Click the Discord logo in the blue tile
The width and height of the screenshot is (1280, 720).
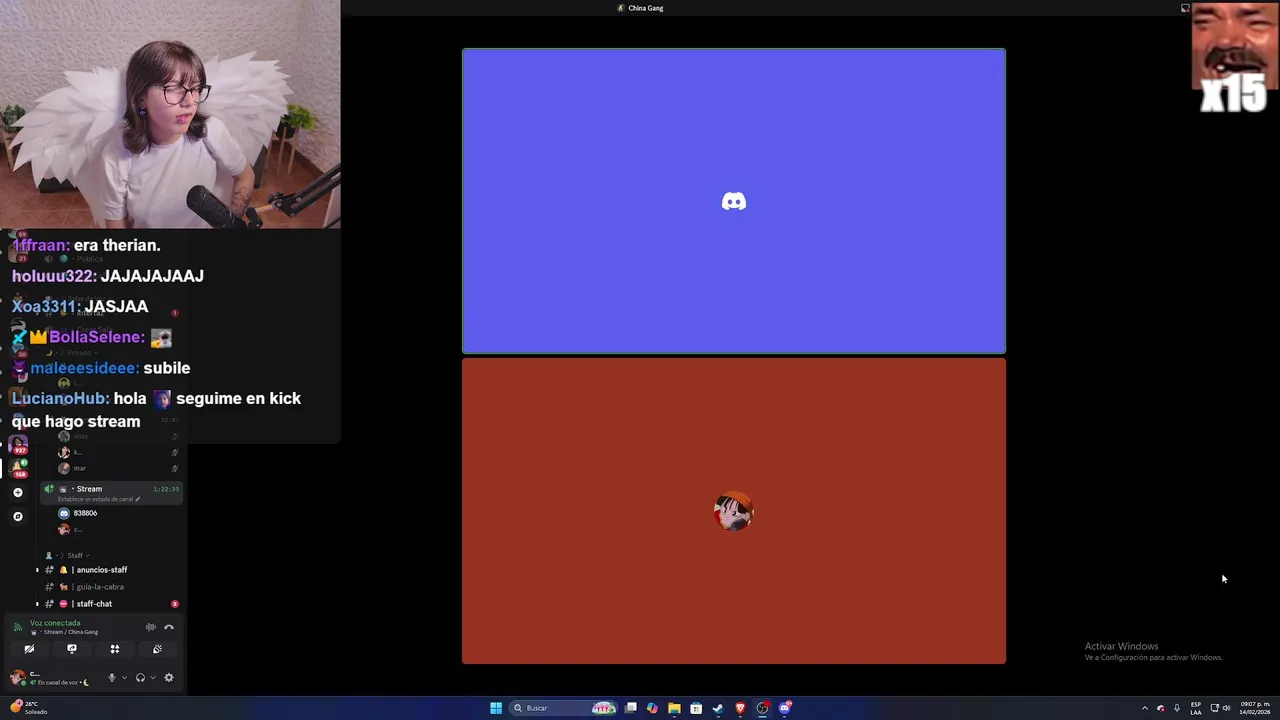734,201
